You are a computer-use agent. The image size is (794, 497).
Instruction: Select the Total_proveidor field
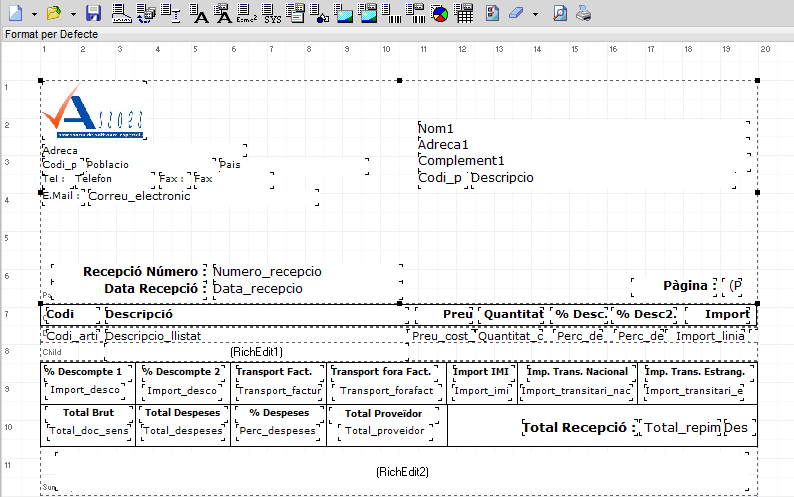(x=386, y=431)
